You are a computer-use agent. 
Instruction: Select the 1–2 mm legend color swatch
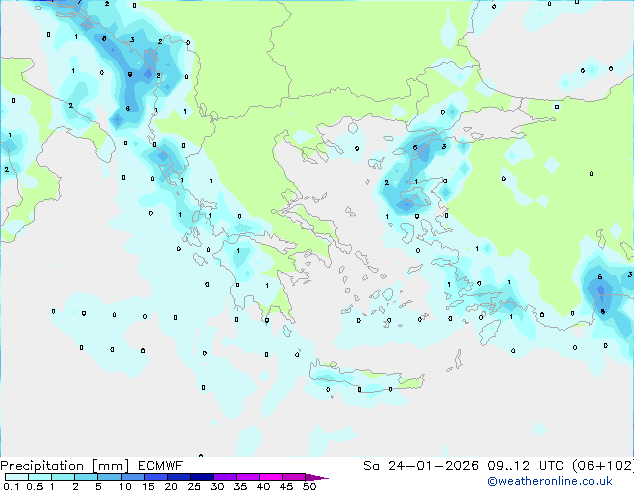[x=63, y=477]
